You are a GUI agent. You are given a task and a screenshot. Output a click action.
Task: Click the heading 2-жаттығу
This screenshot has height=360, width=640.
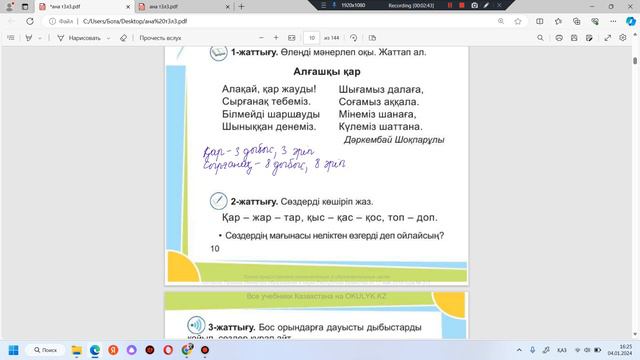[254, 202]
